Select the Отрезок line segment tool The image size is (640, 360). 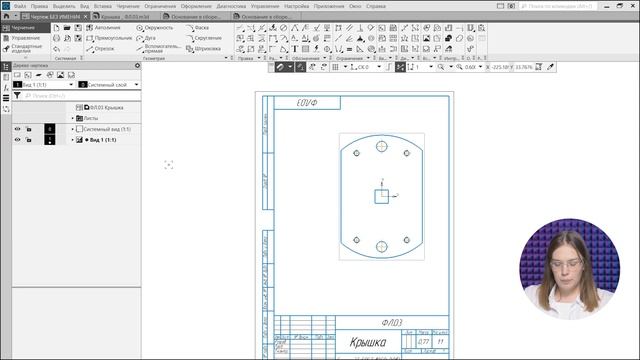[x=100, y=49]
